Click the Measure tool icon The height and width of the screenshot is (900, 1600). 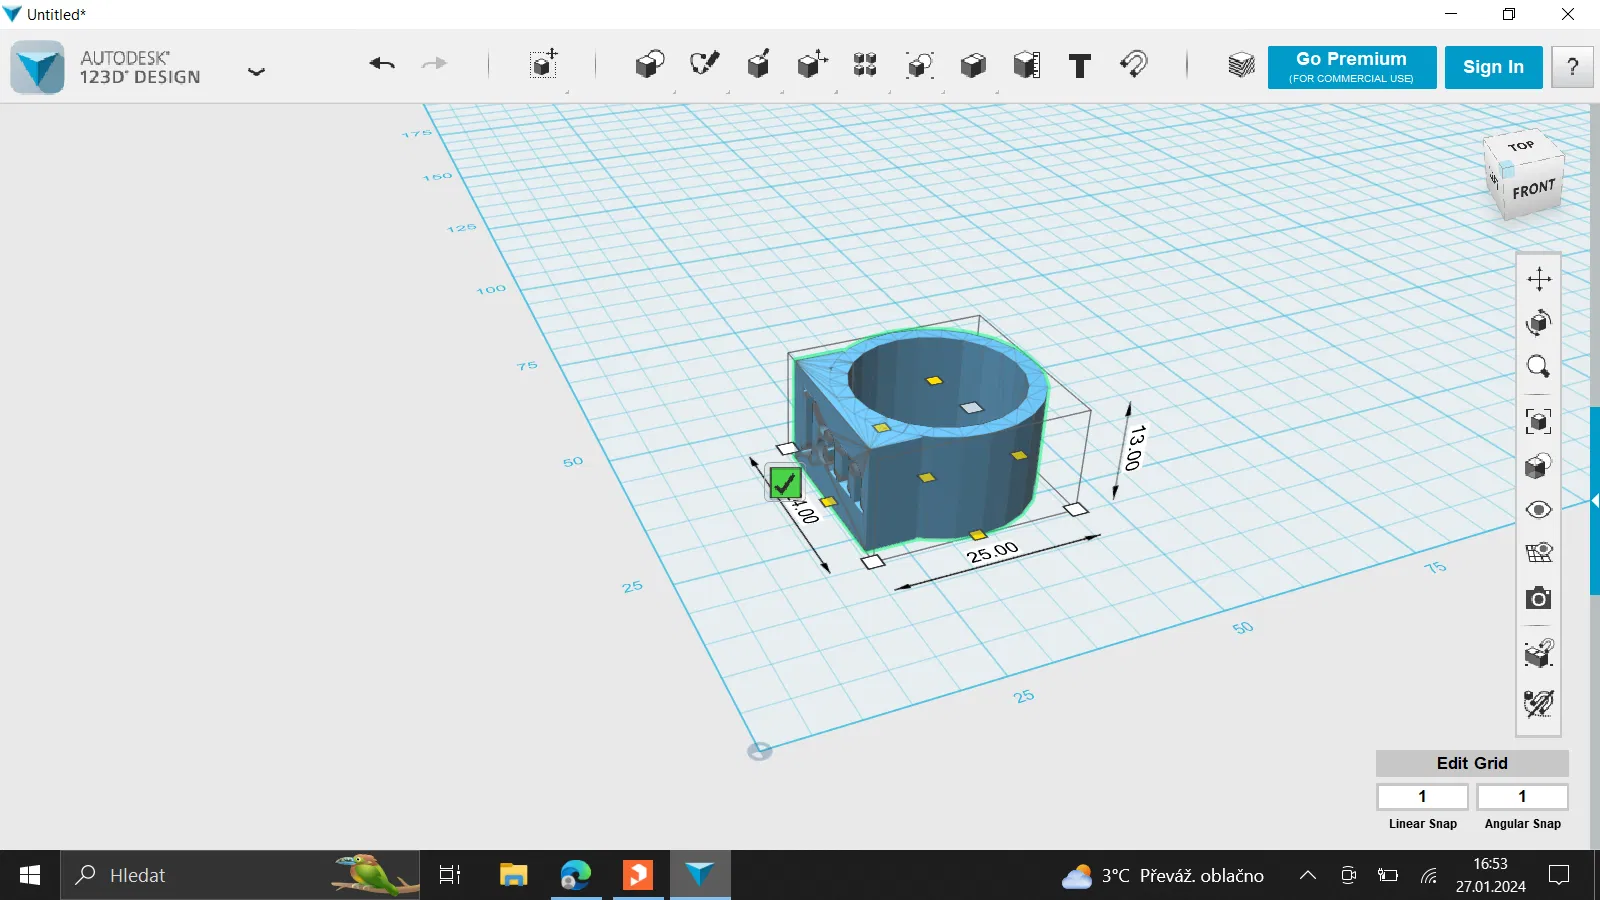(x=1027, y=66)
